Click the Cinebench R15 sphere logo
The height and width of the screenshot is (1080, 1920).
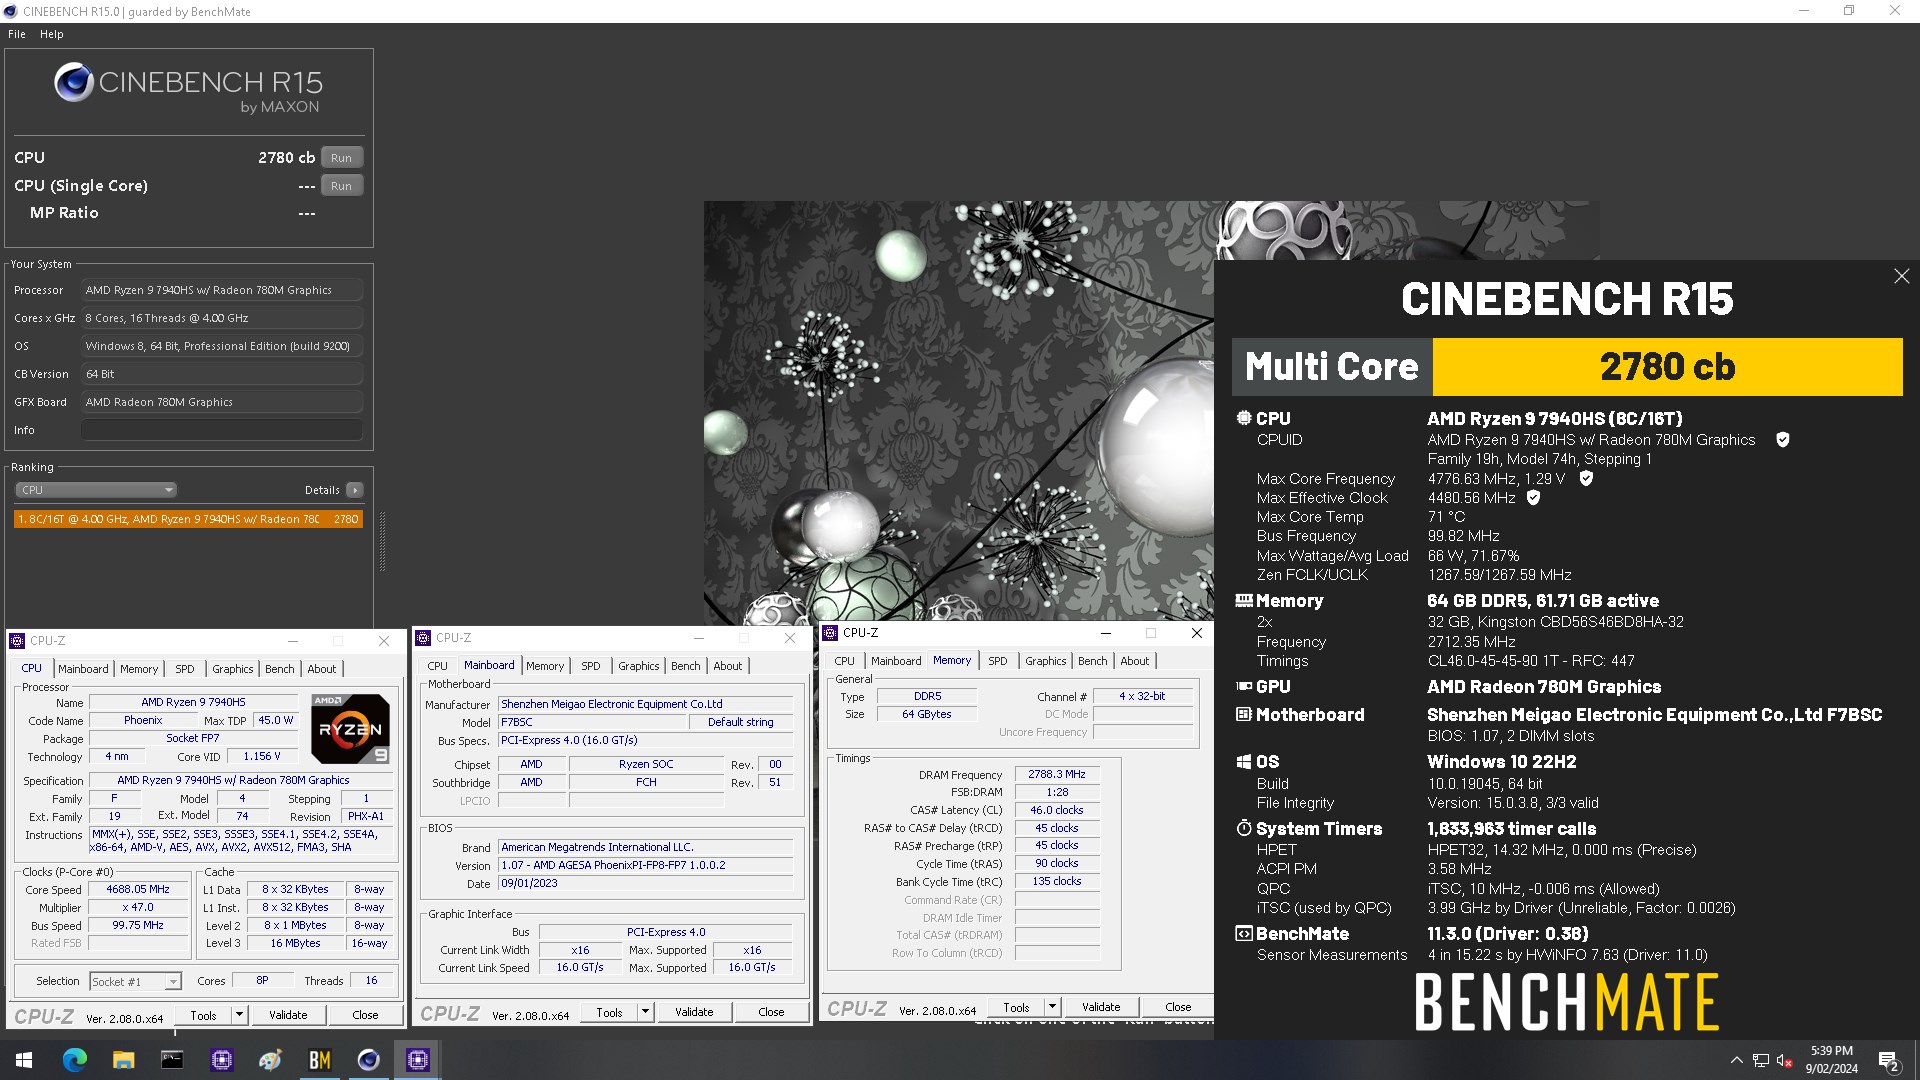[74, 83]
